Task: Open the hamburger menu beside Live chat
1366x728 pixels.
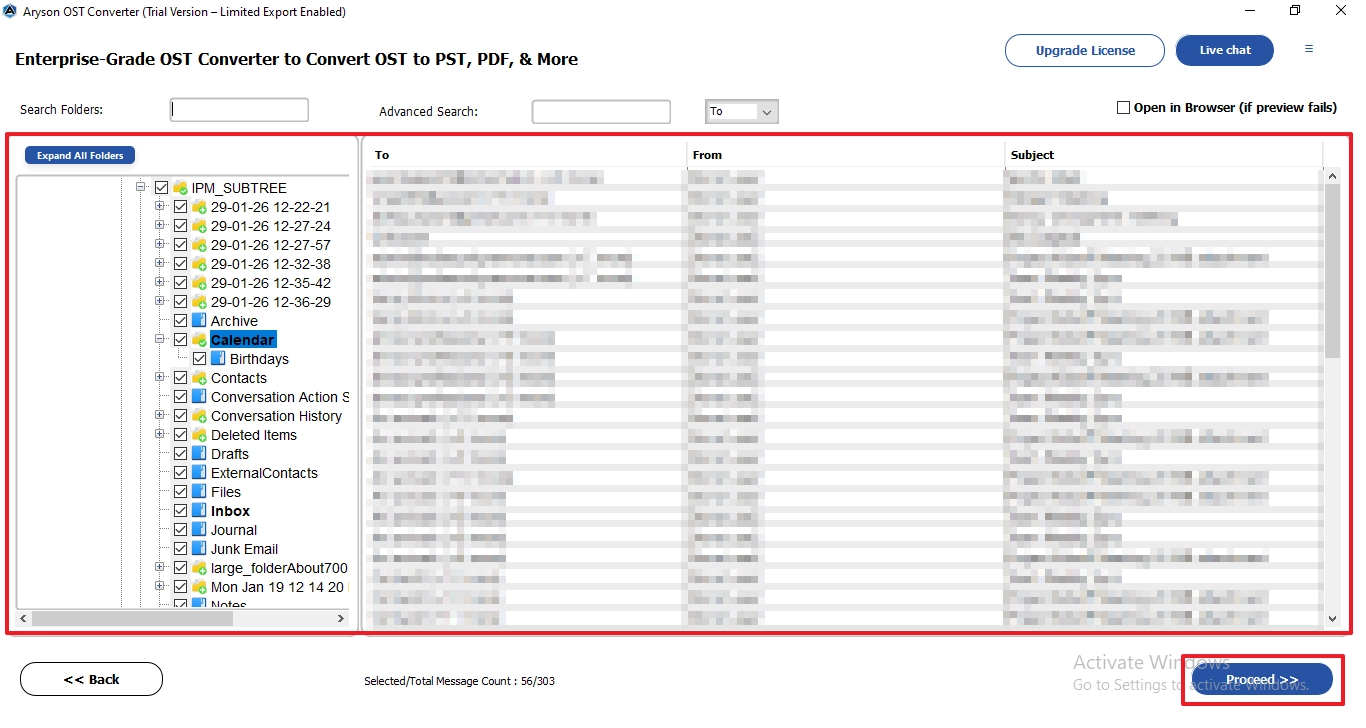Action: [x=1309, y=49]
